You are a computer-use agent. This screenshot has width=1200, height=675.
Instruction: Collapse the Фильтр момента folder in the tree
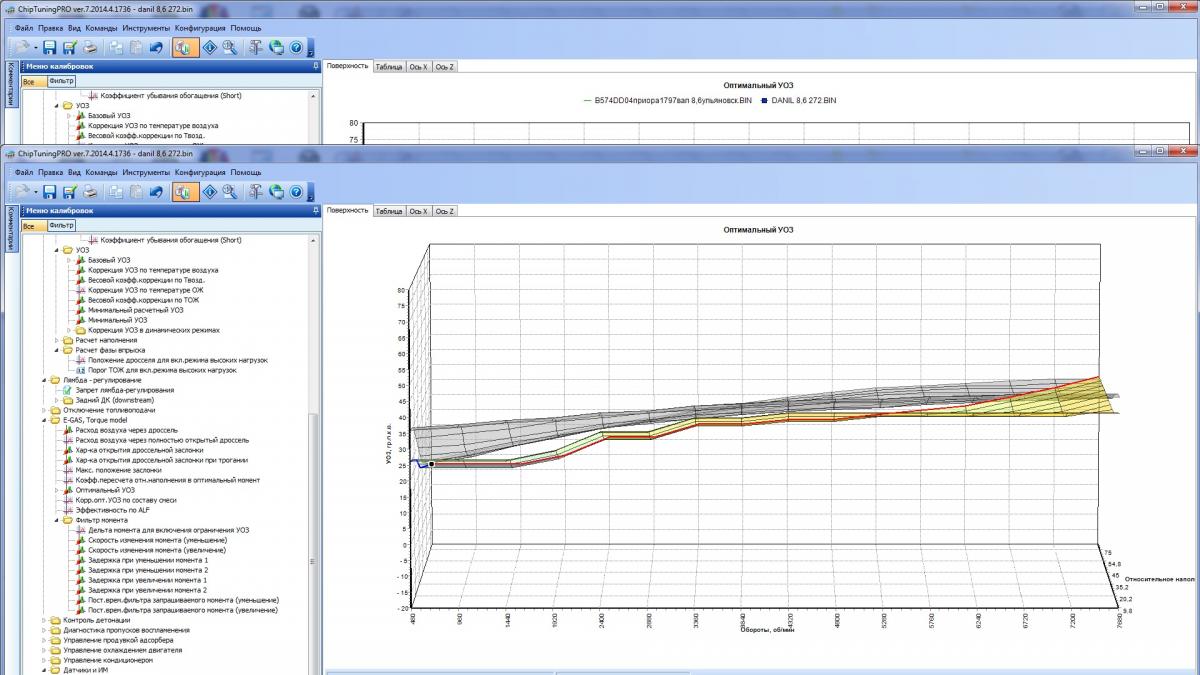(56, 520)
